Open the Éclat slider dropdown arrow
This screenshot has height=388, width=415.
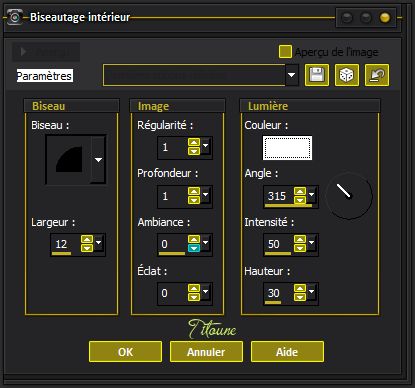pyautogui.click(x=205, y=292)
